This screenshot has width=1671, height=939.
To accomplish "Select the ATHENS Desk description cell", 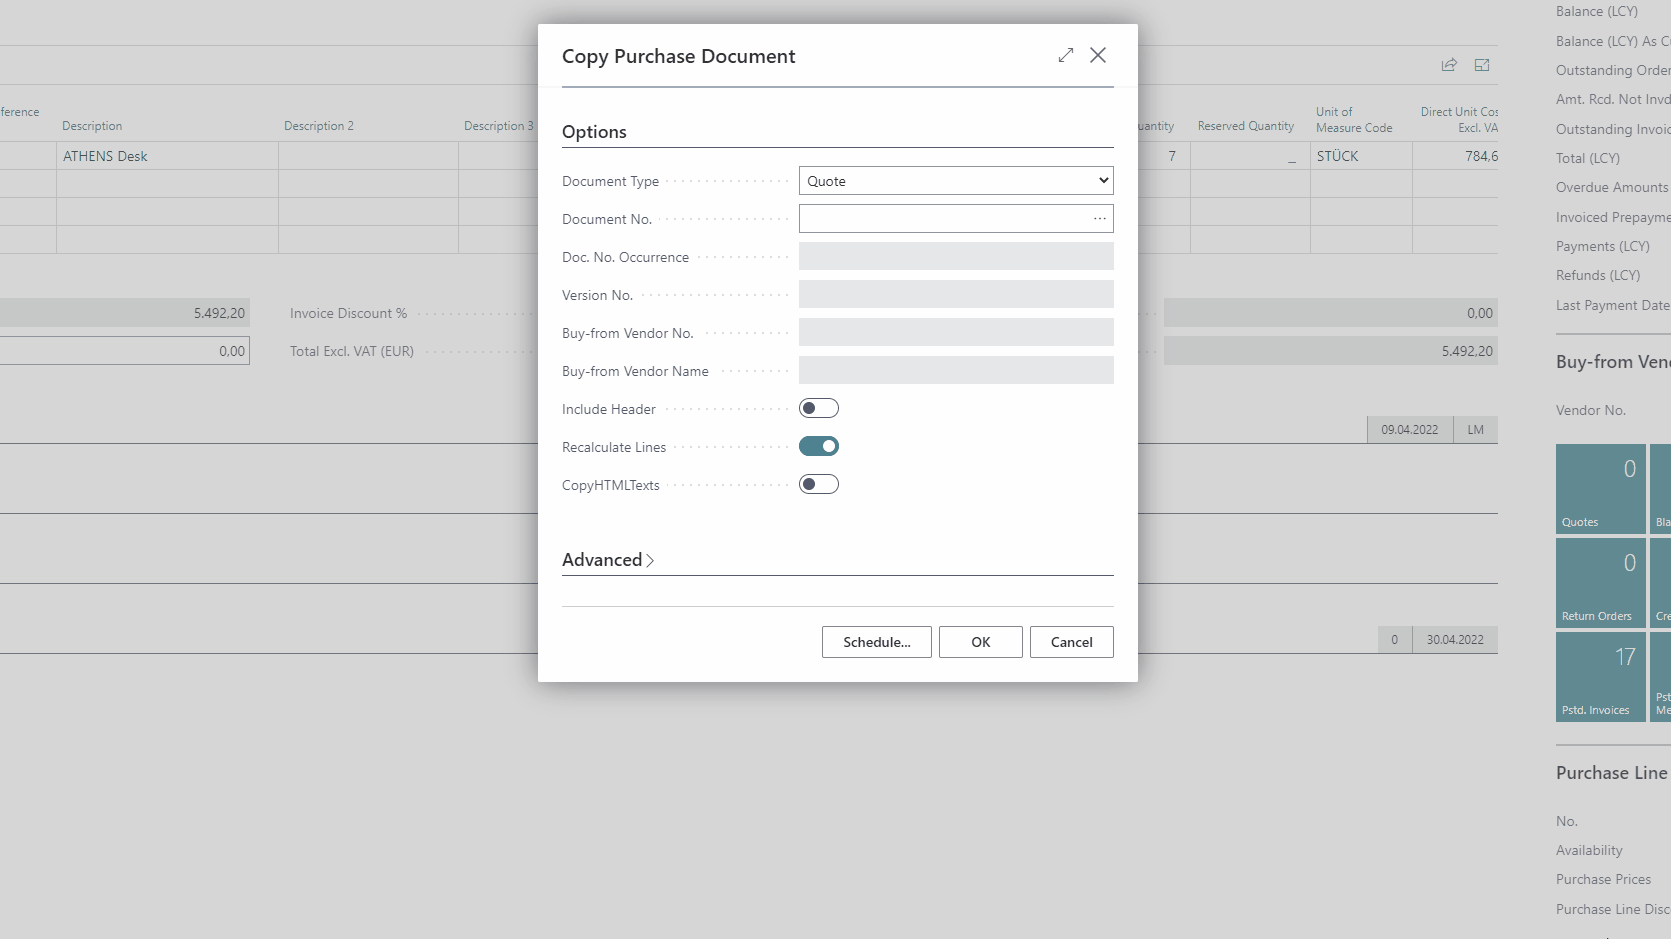I will click(166, 156).
